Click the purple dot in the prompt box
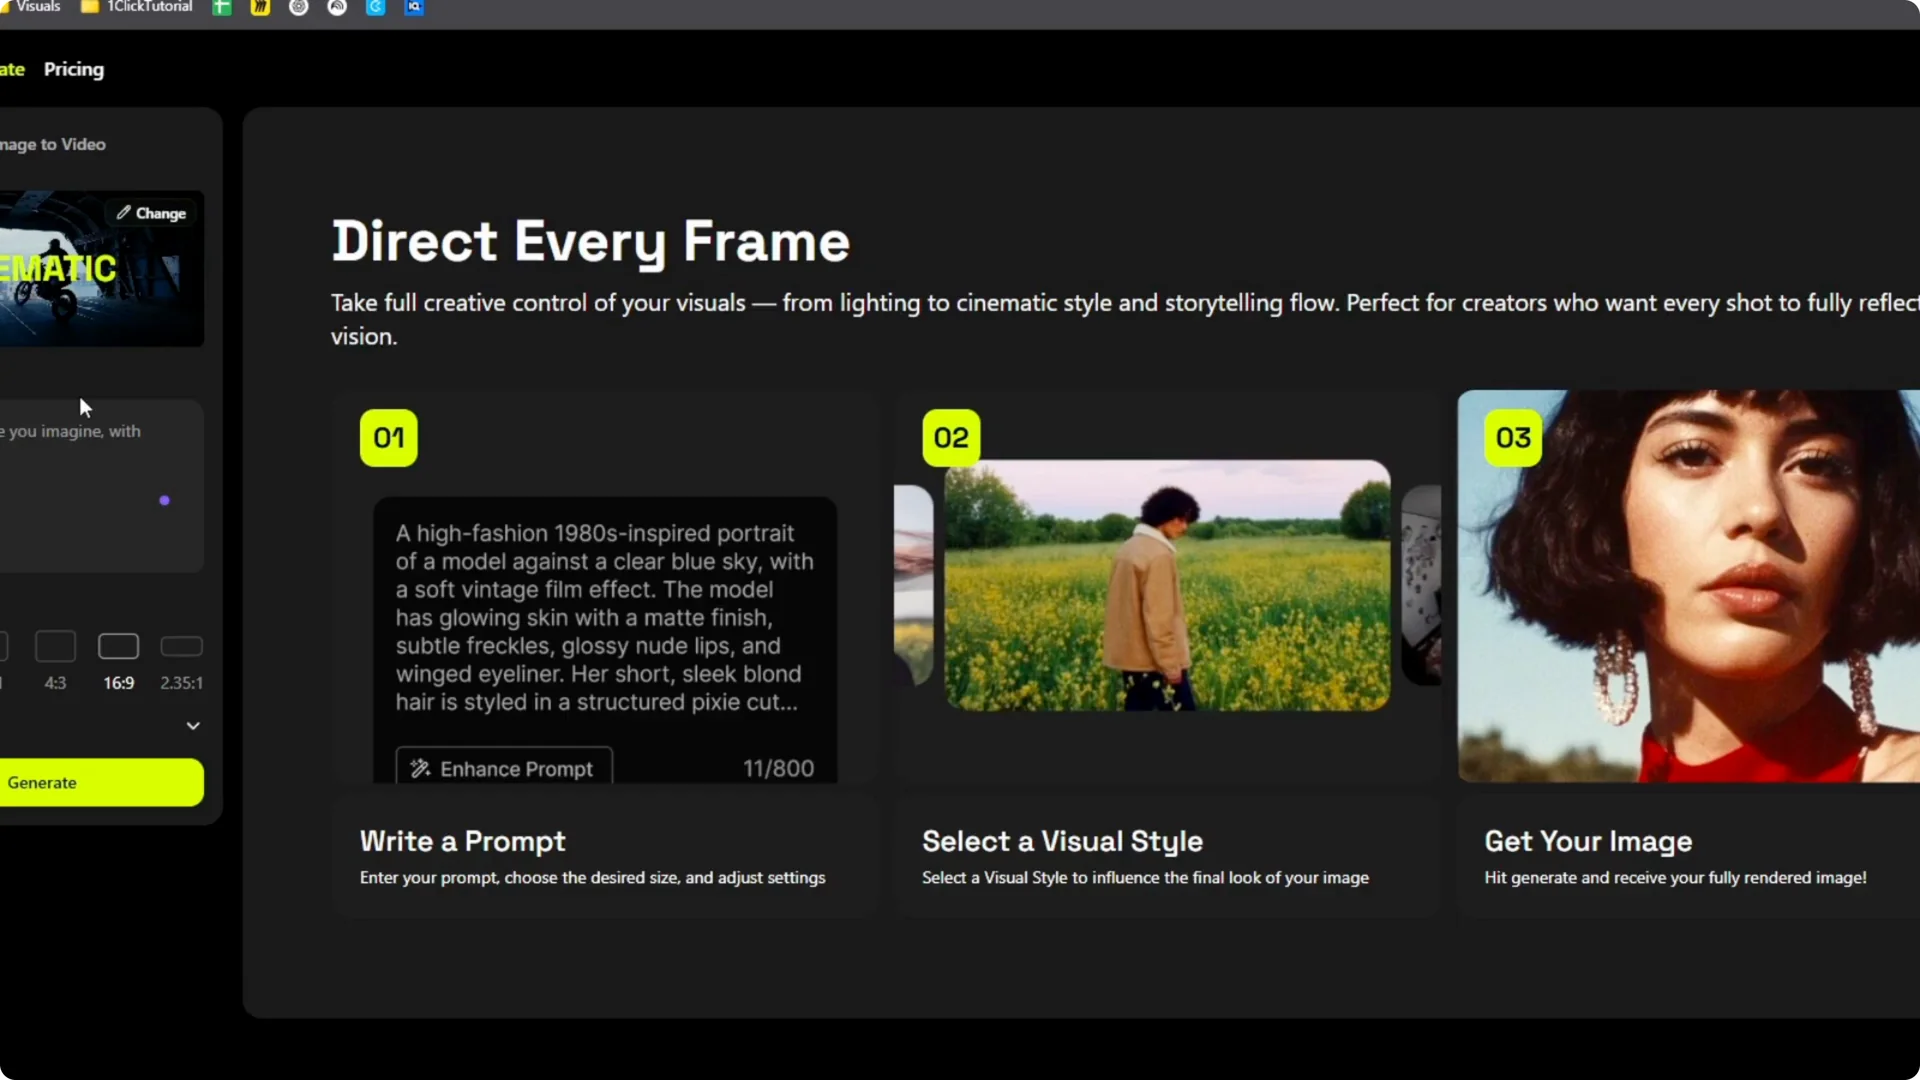The image size is (1920, 1080). 164,499
